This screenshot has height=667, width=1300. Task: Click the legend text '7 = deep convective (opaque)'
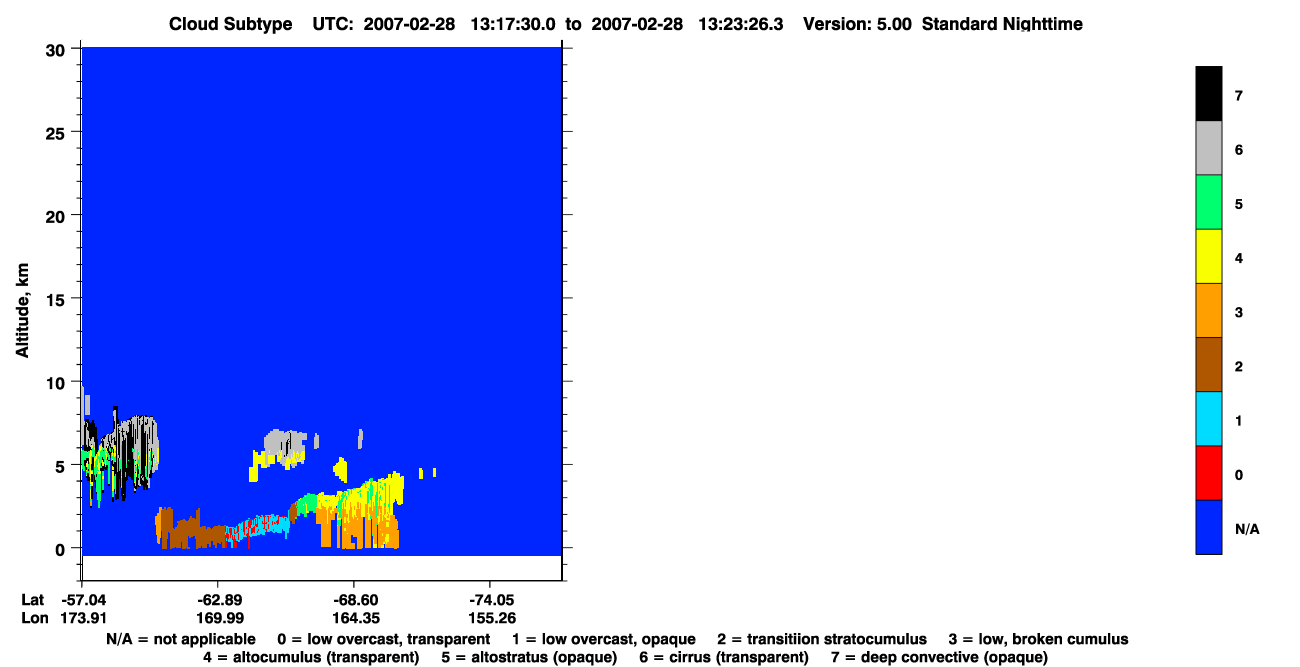pos(939,657)
